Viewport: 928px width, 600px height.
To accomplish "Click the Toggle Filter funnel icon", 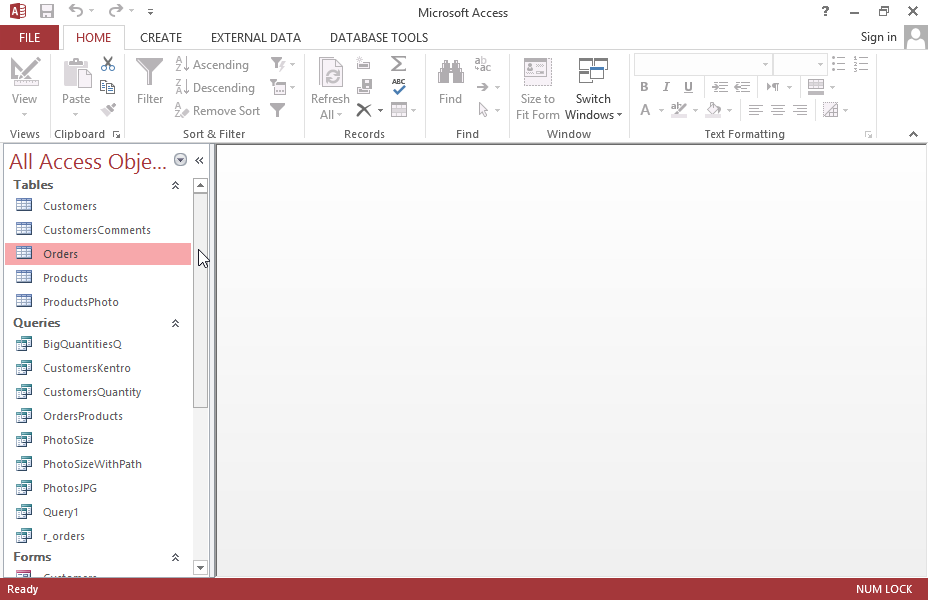I will pos(278,110).
